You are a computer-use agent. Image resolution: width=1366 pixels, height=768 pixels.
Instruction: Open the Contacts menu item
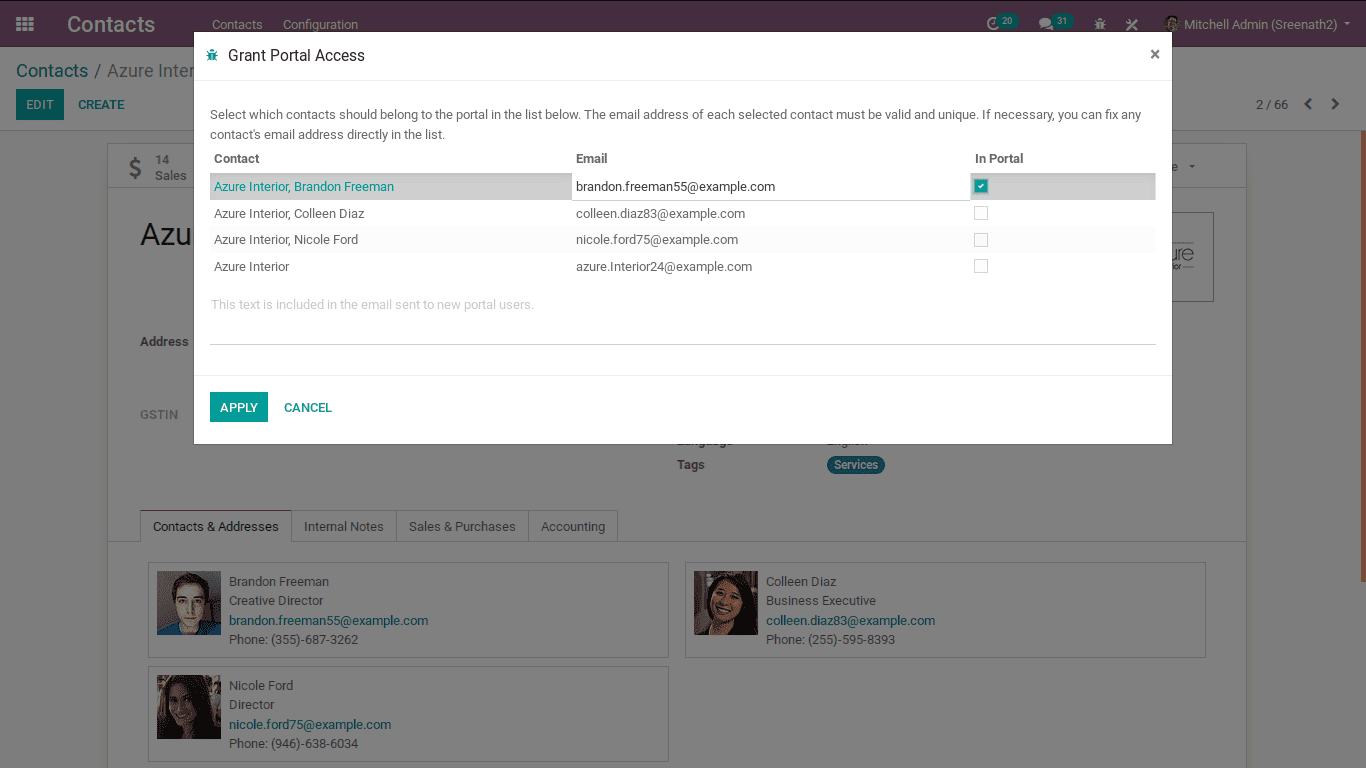pos(237,24)
